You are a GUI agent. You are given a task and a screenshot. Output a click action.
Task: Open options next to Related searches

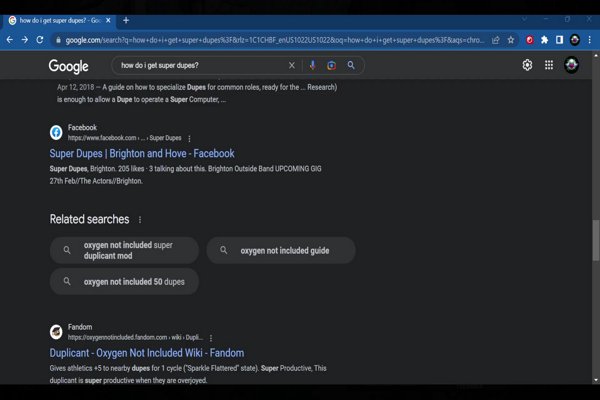point(140,220)
